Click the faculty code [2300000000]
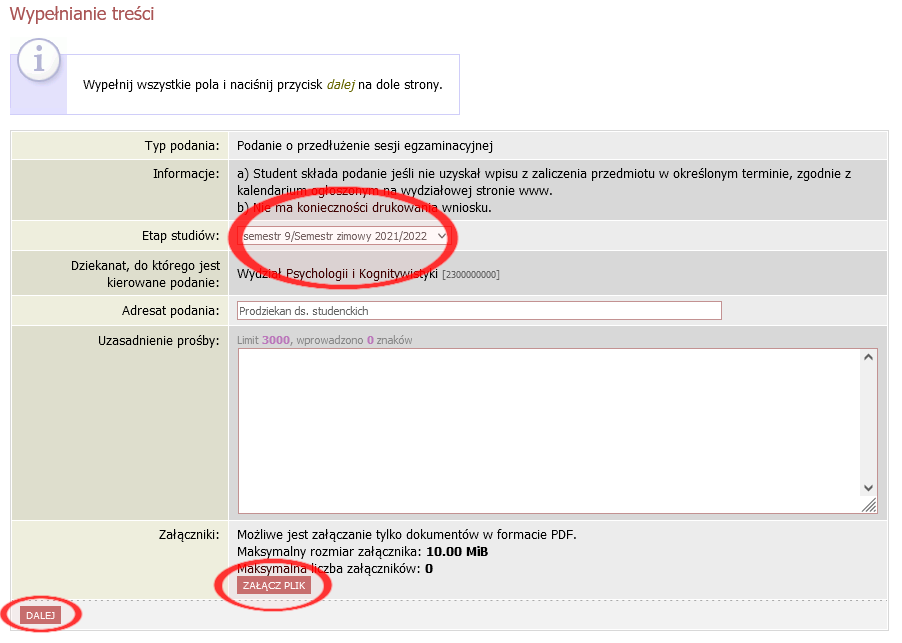This screenshot has height=643, width=902. click(x=471, y=274)
